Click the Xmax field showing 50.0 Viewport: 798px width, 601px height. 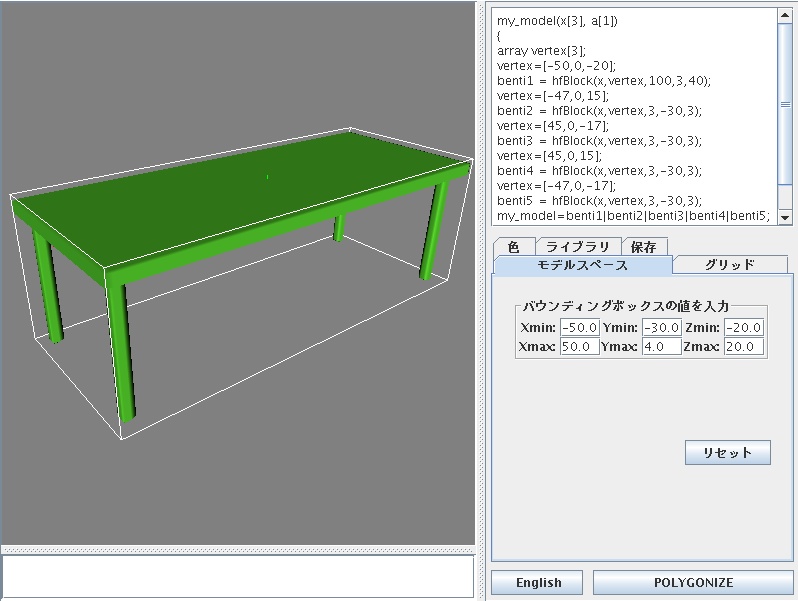tap(579, 347)
